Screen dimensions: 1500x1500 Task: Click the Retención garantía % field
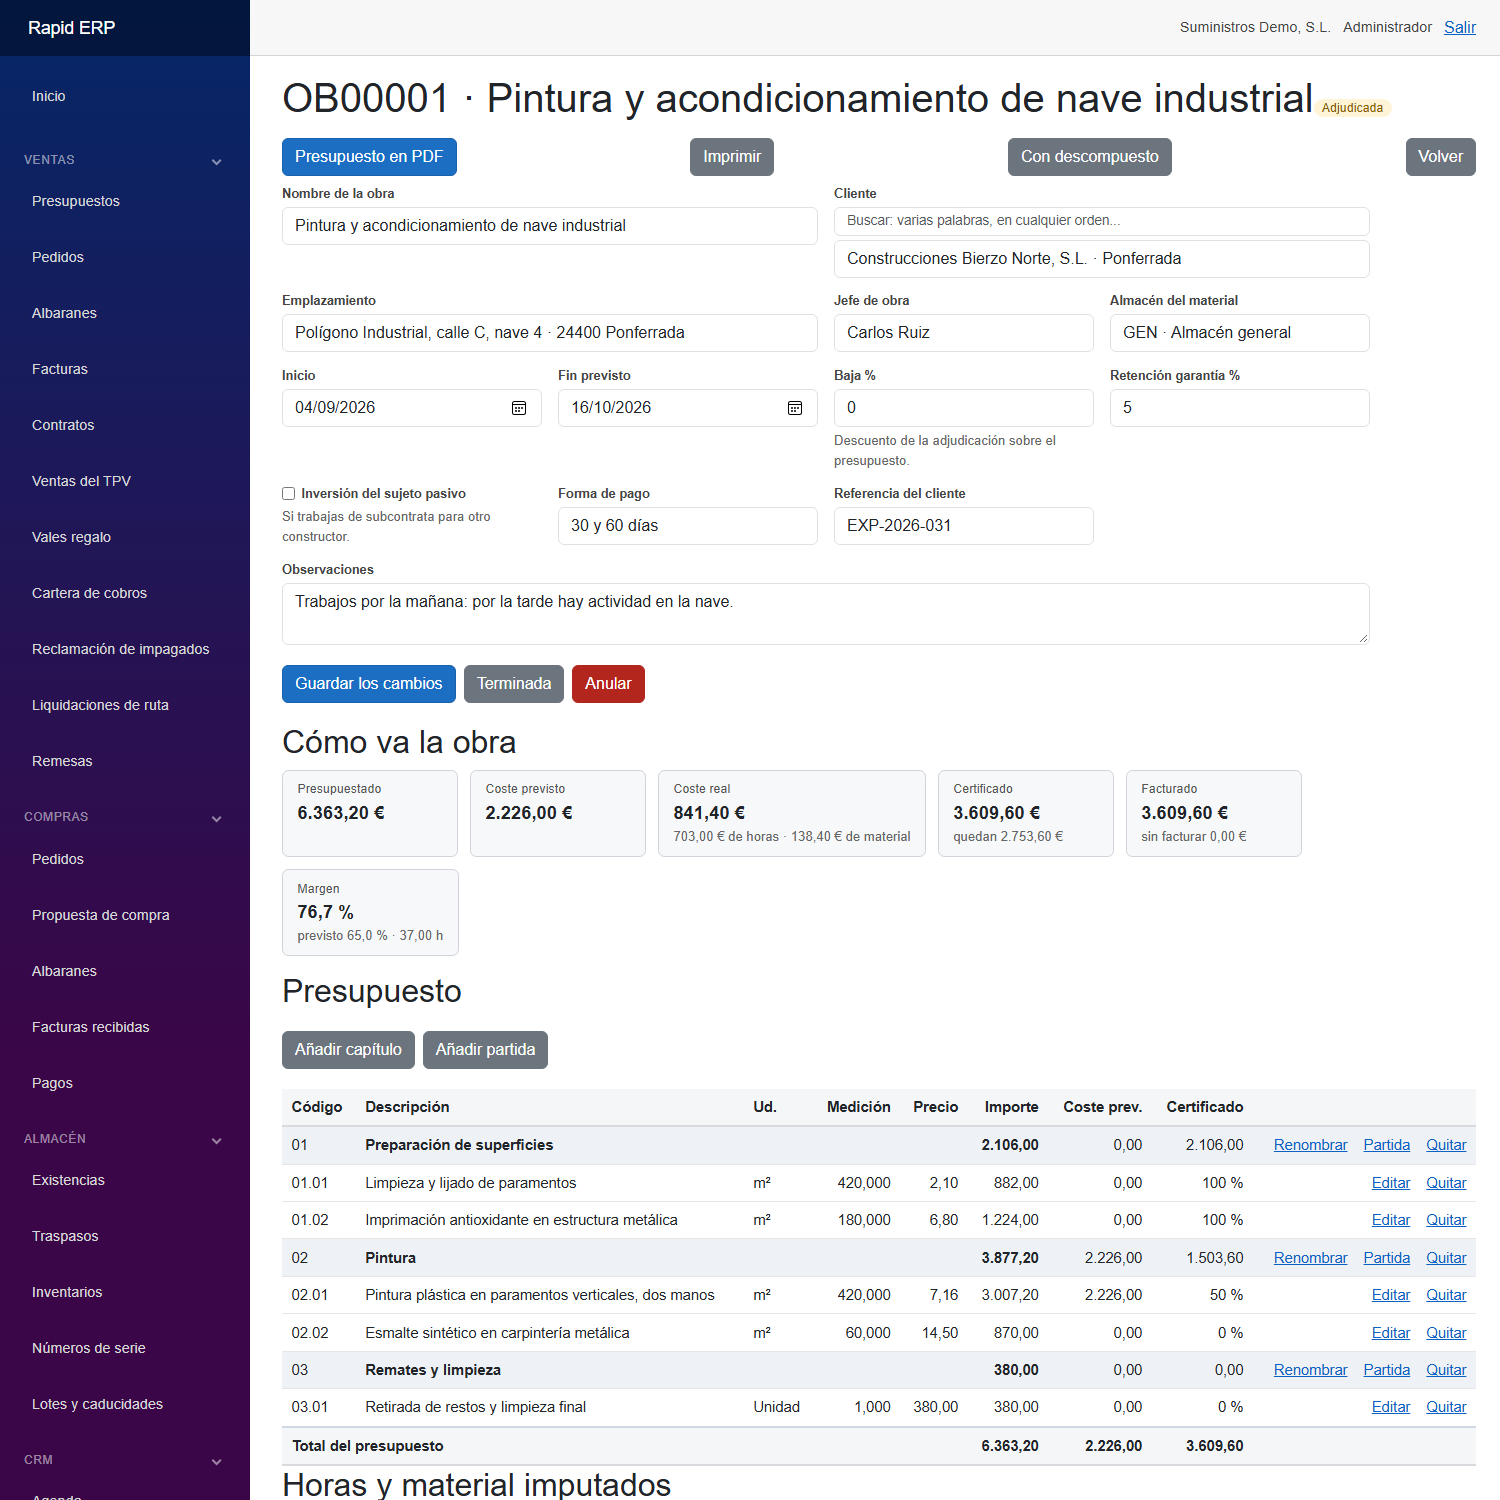(1239, 408)
